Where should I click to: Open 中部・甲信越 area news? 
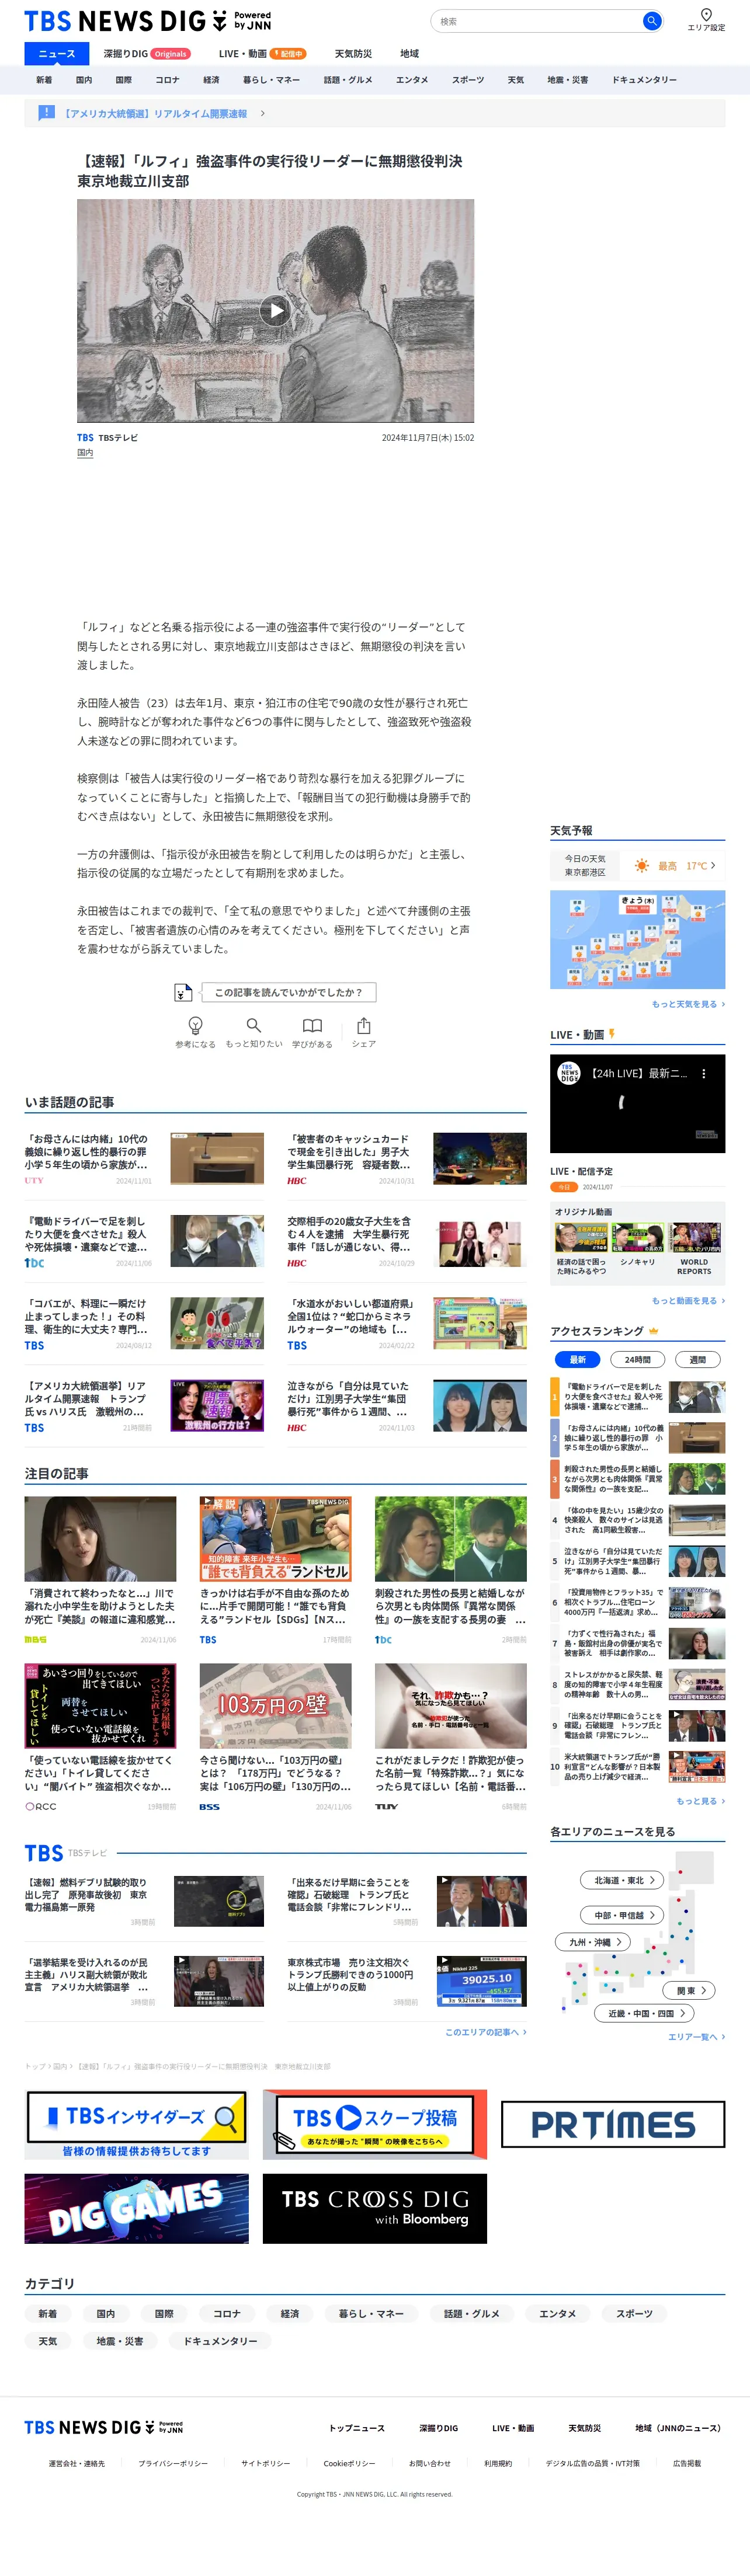click(622, 1915)
